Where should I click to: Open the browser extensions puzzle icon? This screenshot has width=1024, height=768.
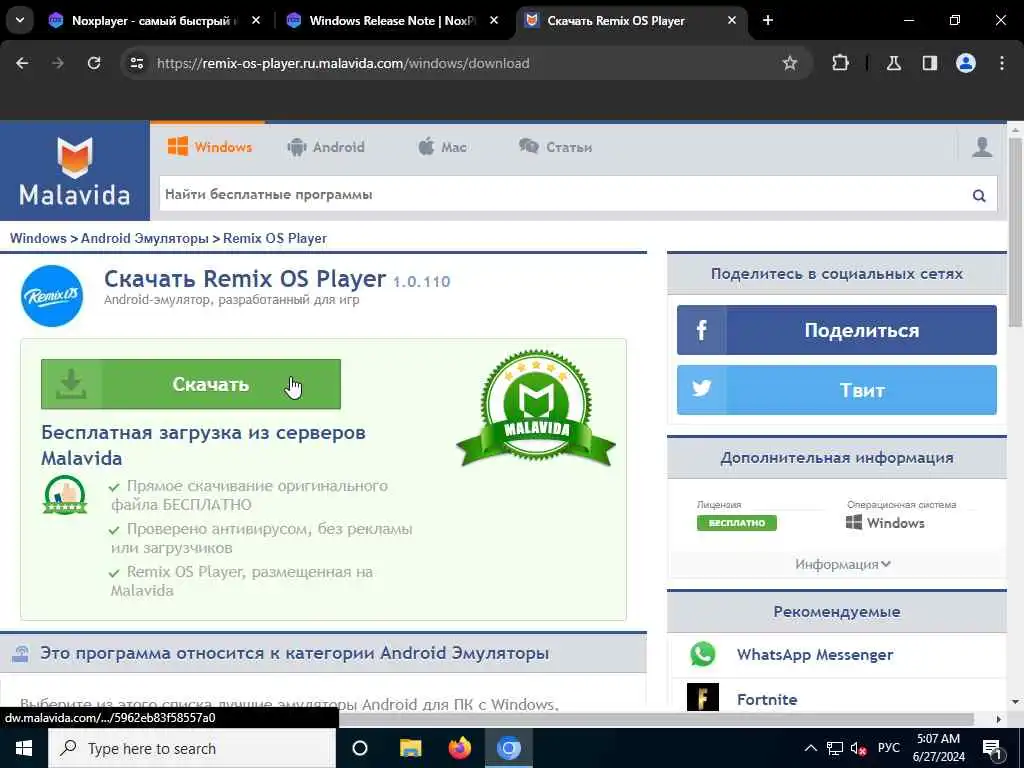click(x=840, y=63)
